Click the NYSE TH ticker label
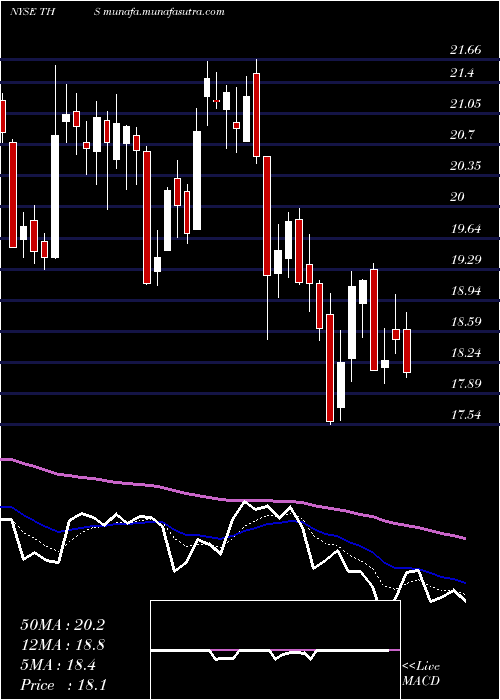Image resolution: width=500 pixels, height=700 pixels. [x=33, y=12]
